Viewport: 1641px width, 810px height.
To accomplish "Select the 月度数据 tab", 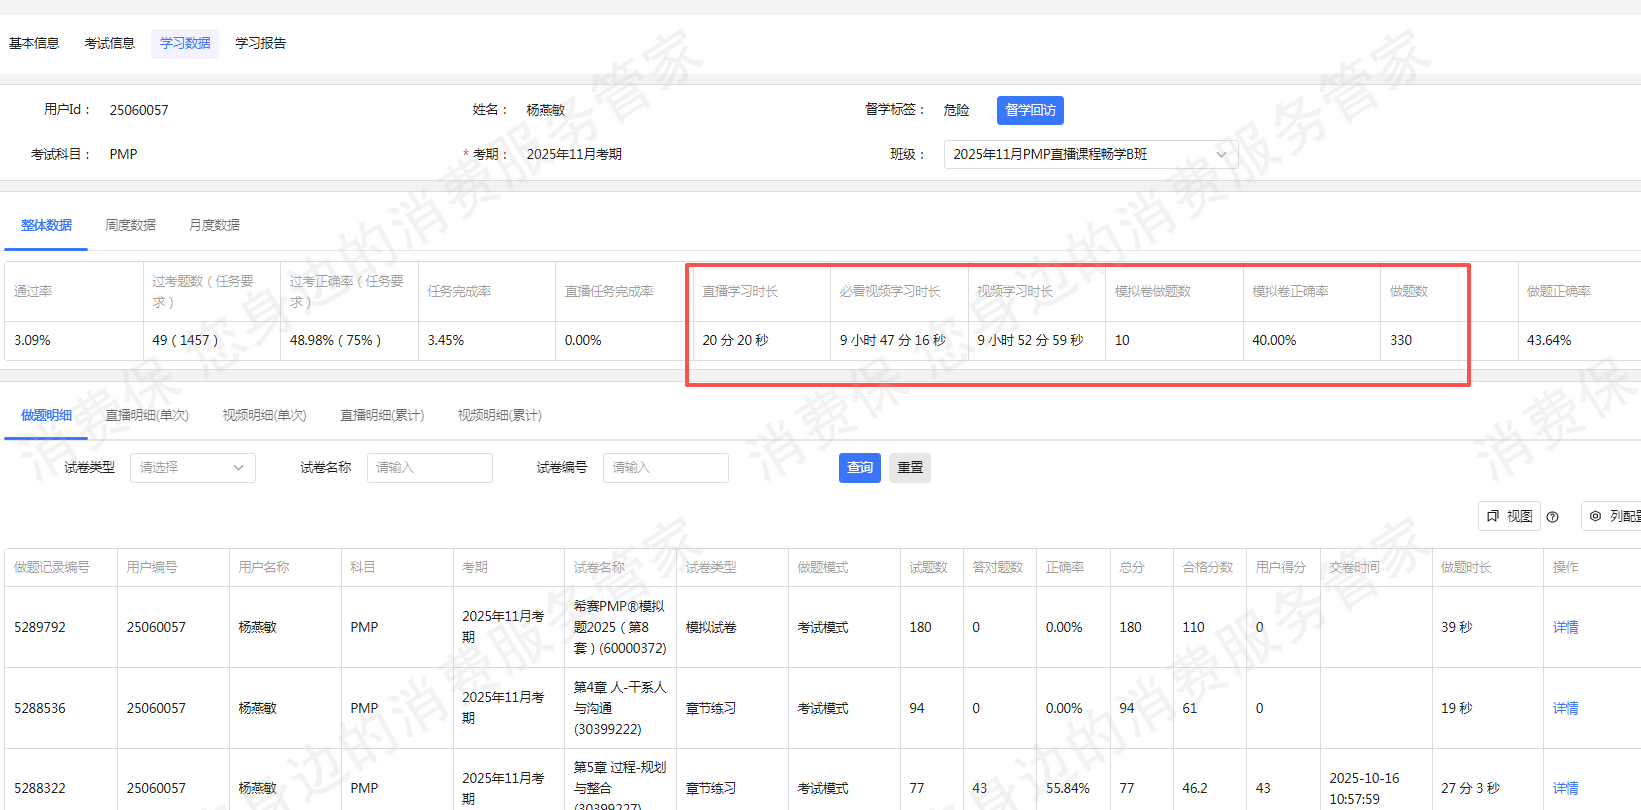I will pos(214,225).
